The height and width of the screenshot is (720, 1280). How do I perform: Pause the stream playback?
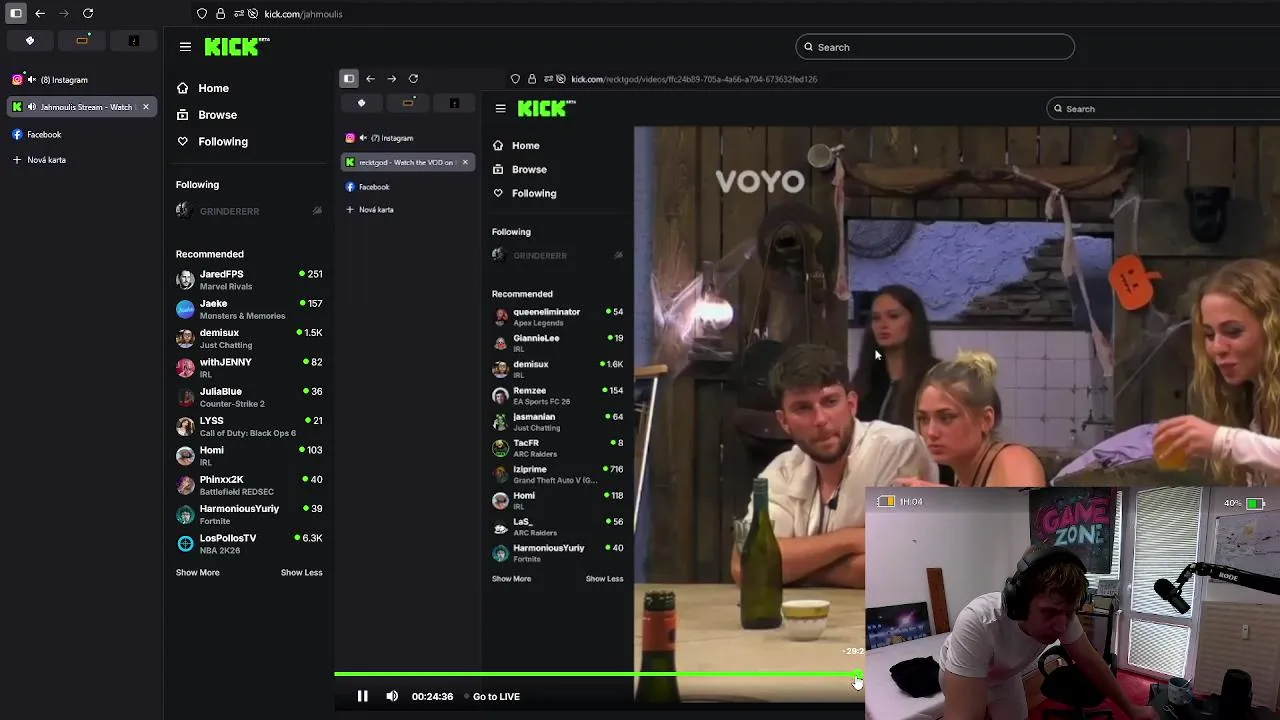pos(363,696)
